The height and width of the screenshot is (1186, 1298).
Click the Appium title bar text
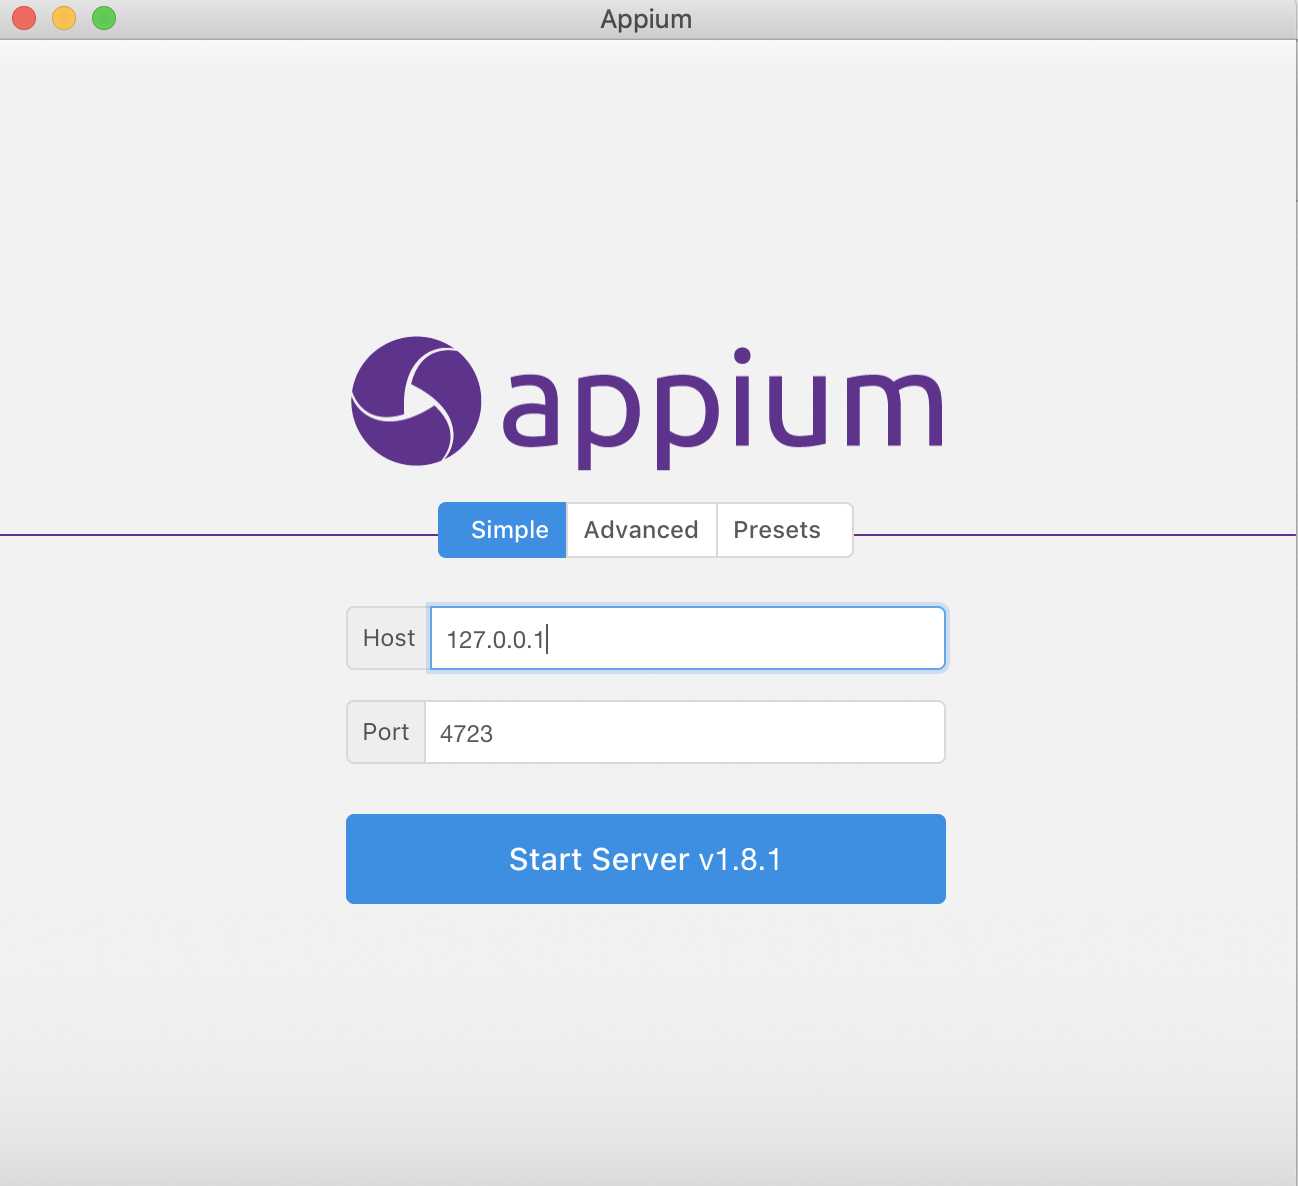646,19
